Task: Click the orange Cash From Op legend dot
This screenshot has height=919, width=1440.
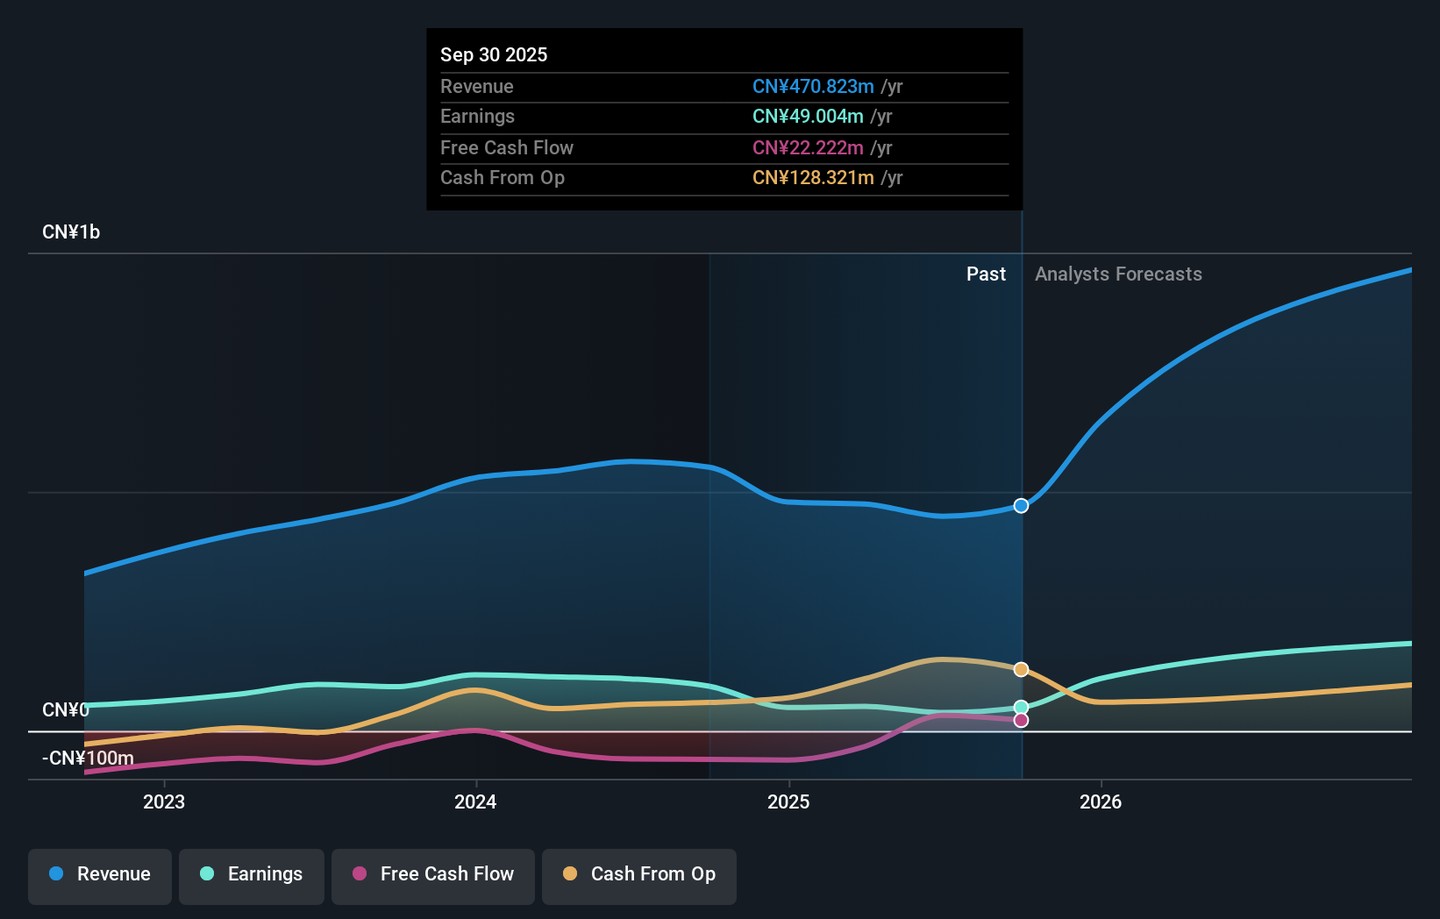Action: click(570, 874)
